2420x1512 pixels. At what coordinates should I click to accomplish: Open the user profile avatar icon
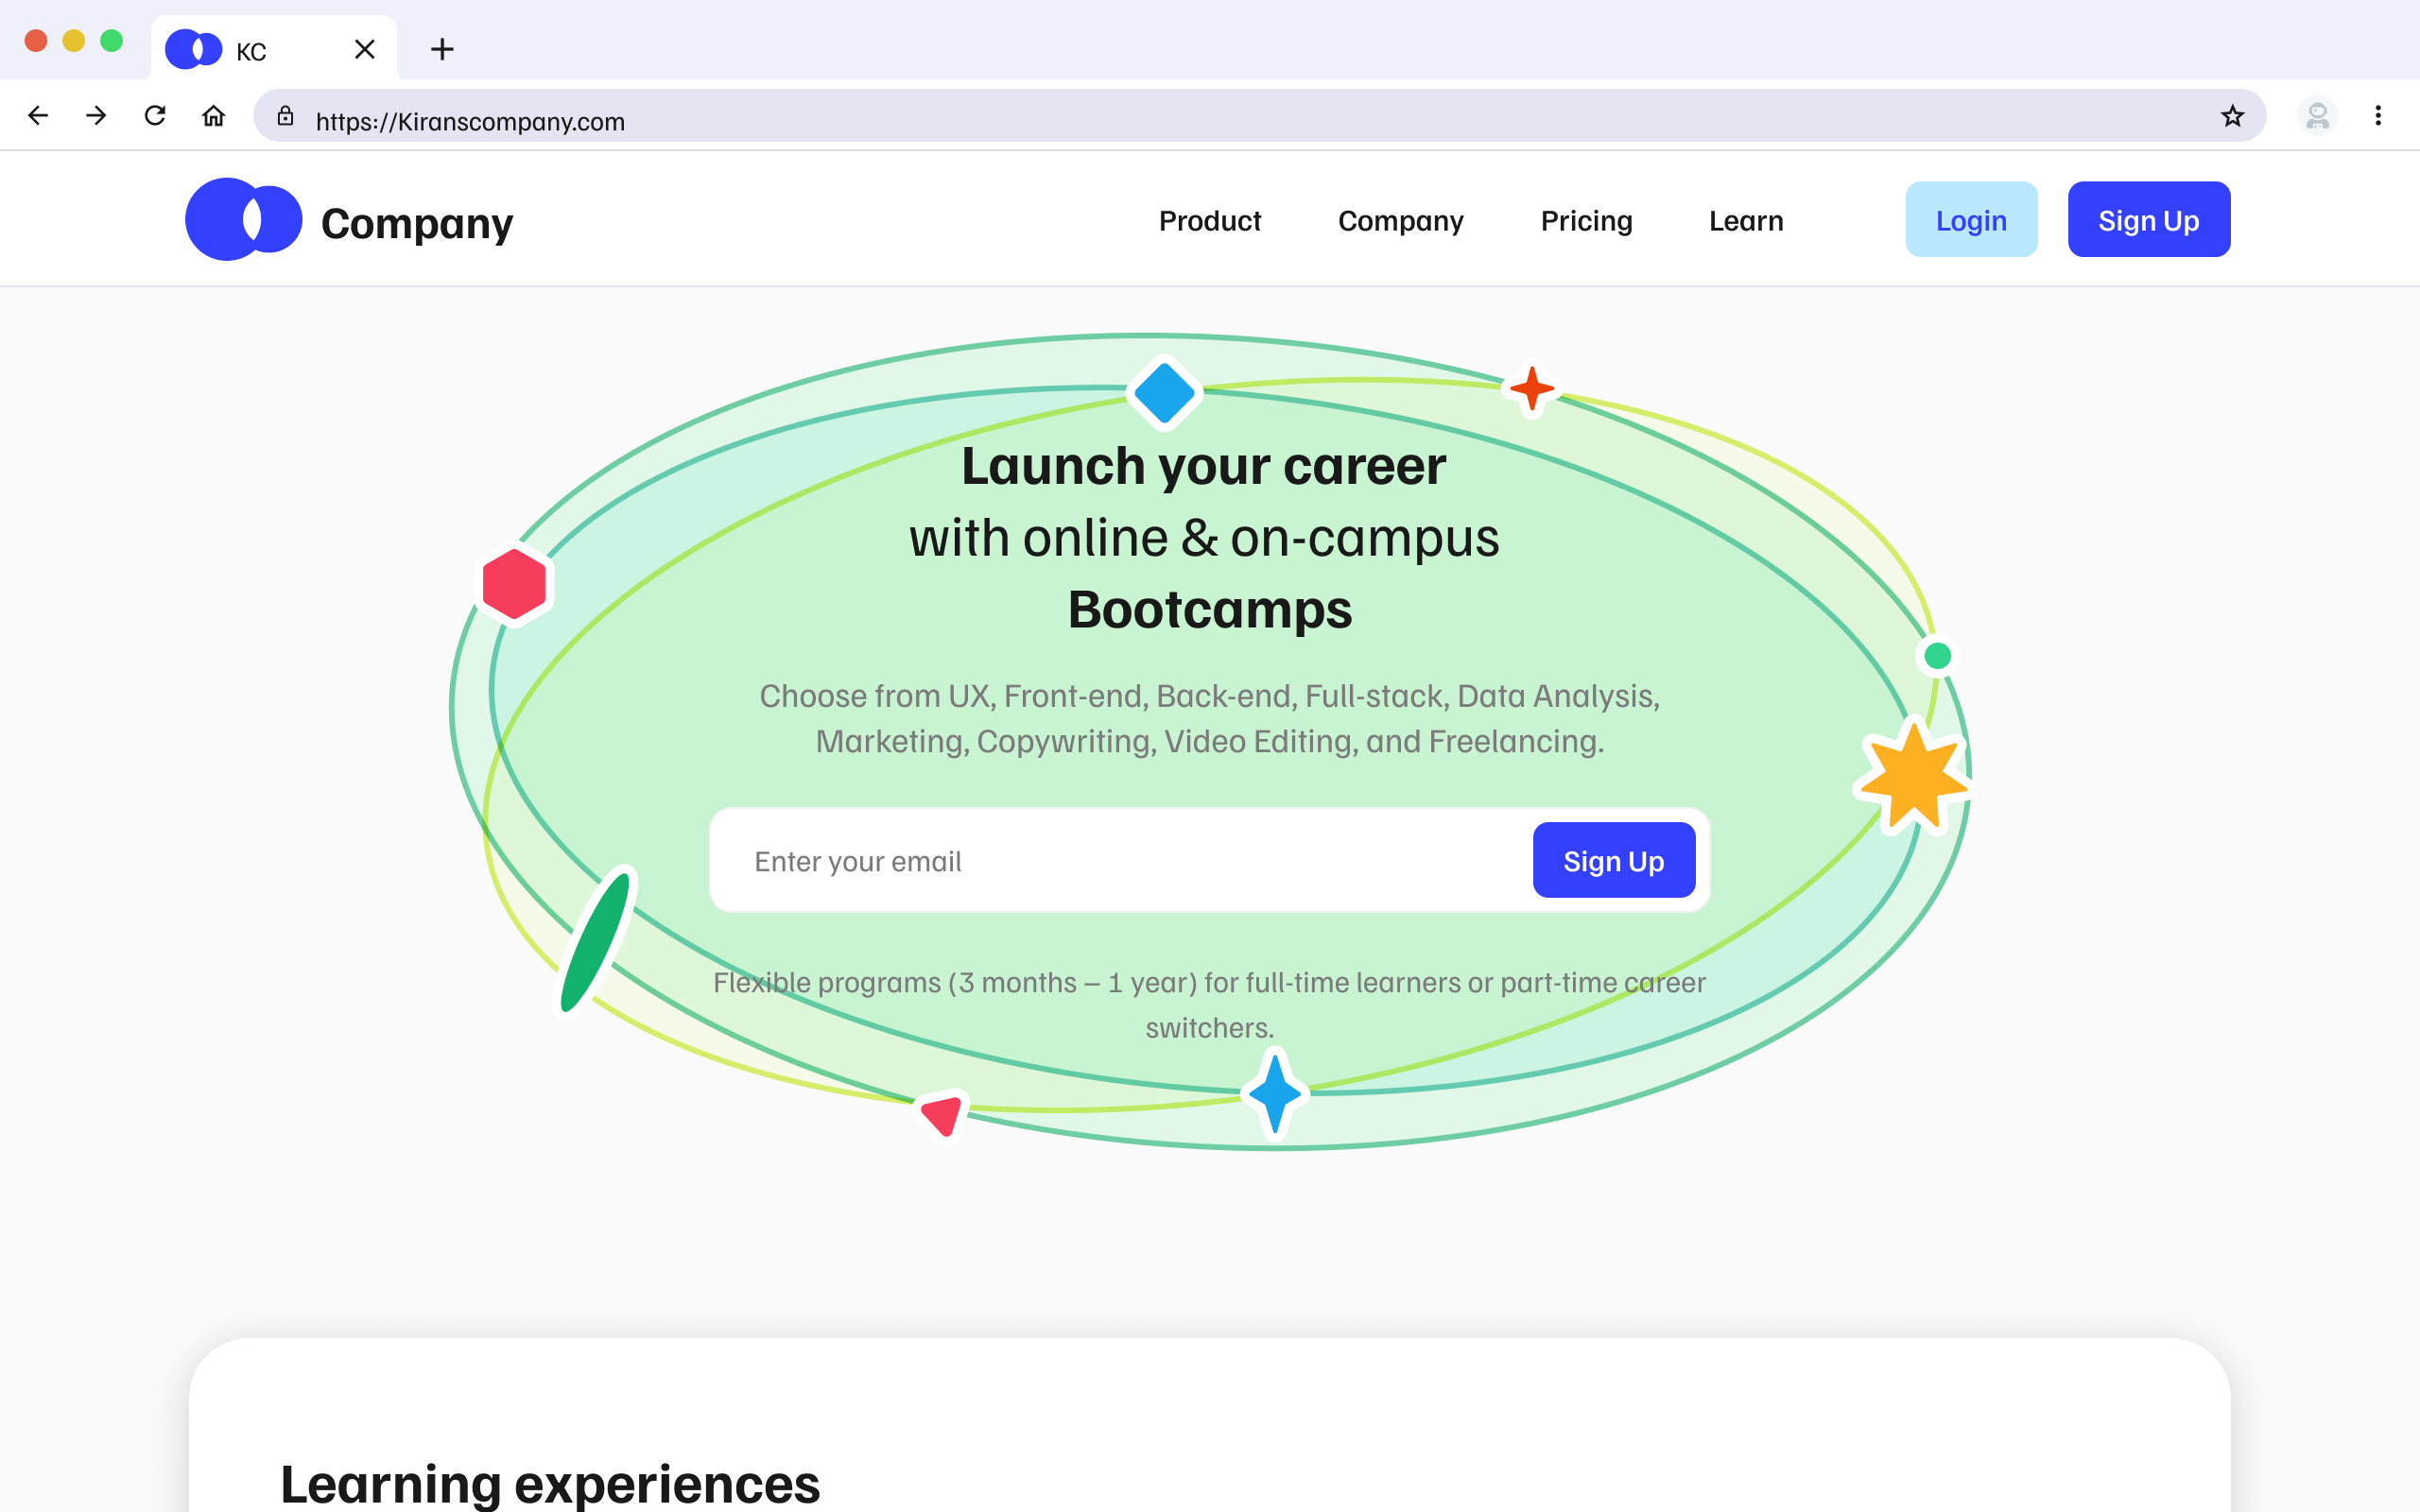(2317, 116)
